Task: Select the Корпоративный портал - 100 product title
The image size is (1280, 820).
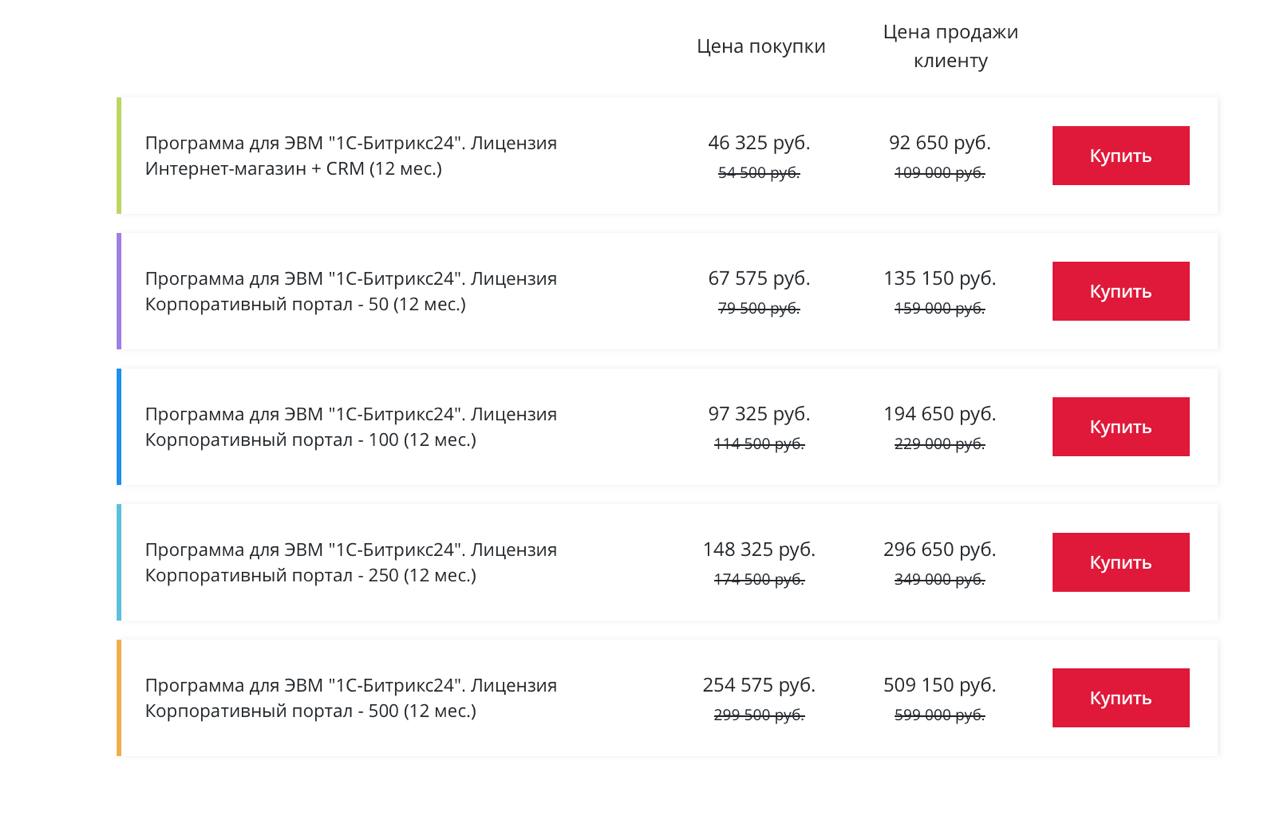Action: (x=350, y=426)
